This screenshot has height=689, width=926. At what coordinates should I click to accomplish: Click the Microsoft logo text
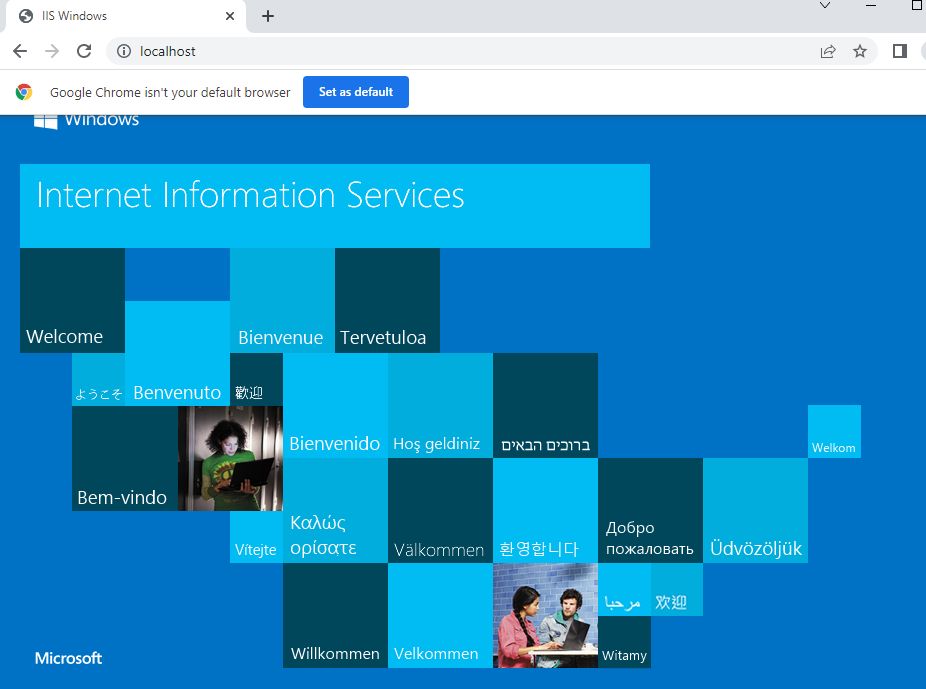tap(69, 658)
